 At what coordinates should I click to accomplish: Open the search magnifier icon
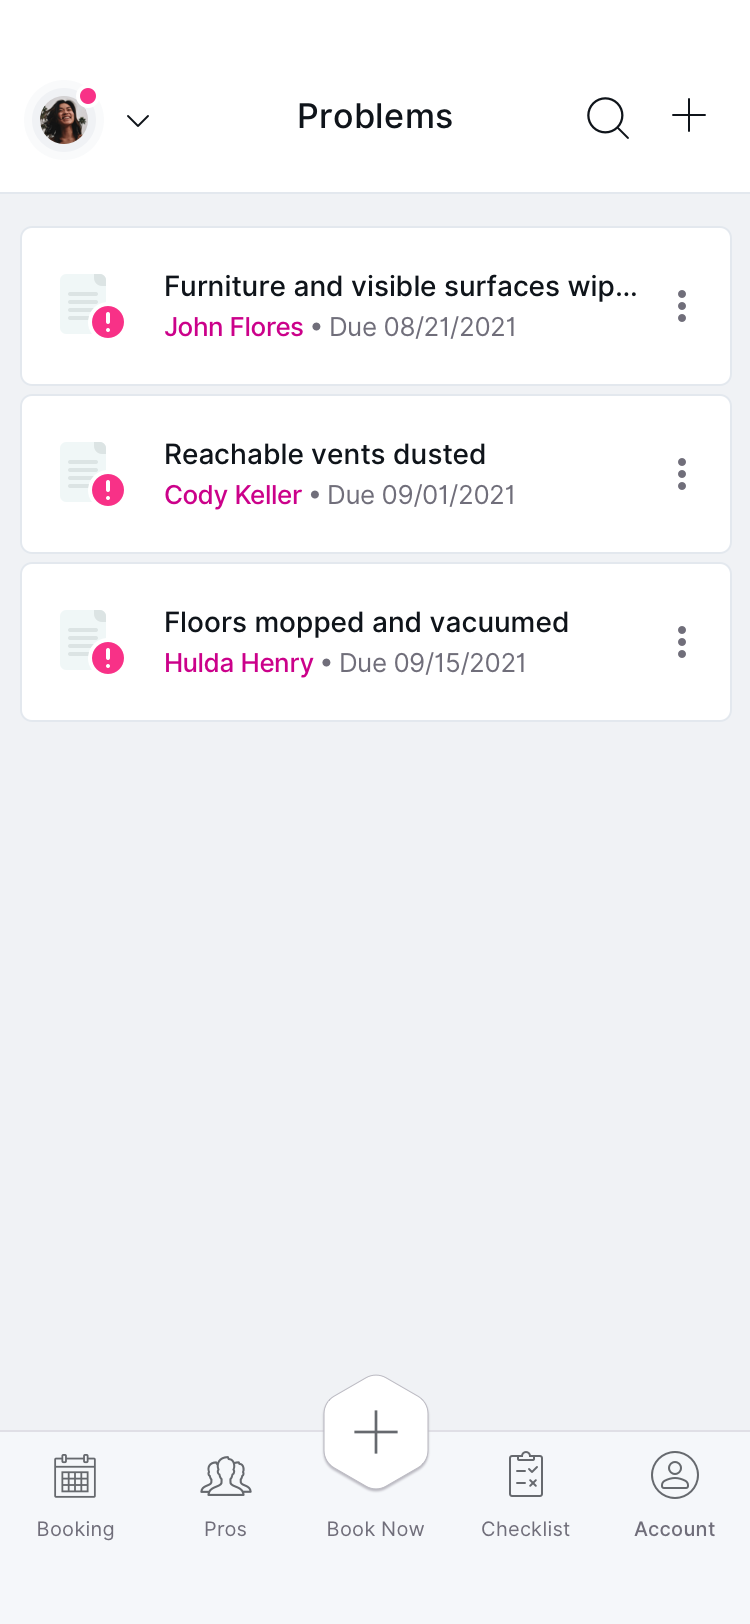(607, 117)
